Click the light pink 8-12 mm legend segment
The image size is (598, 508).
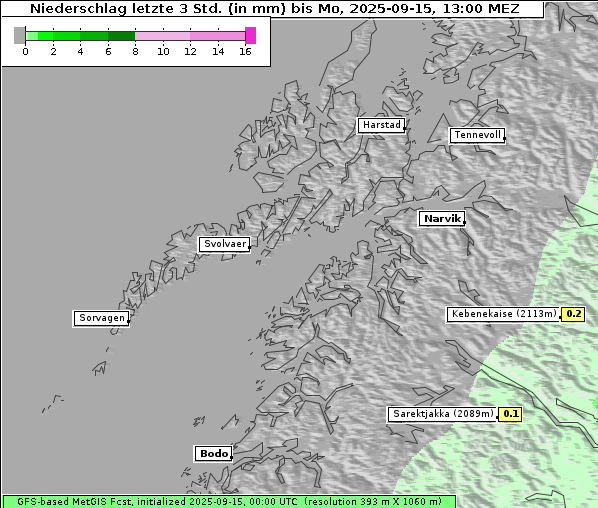pos(162,36)
